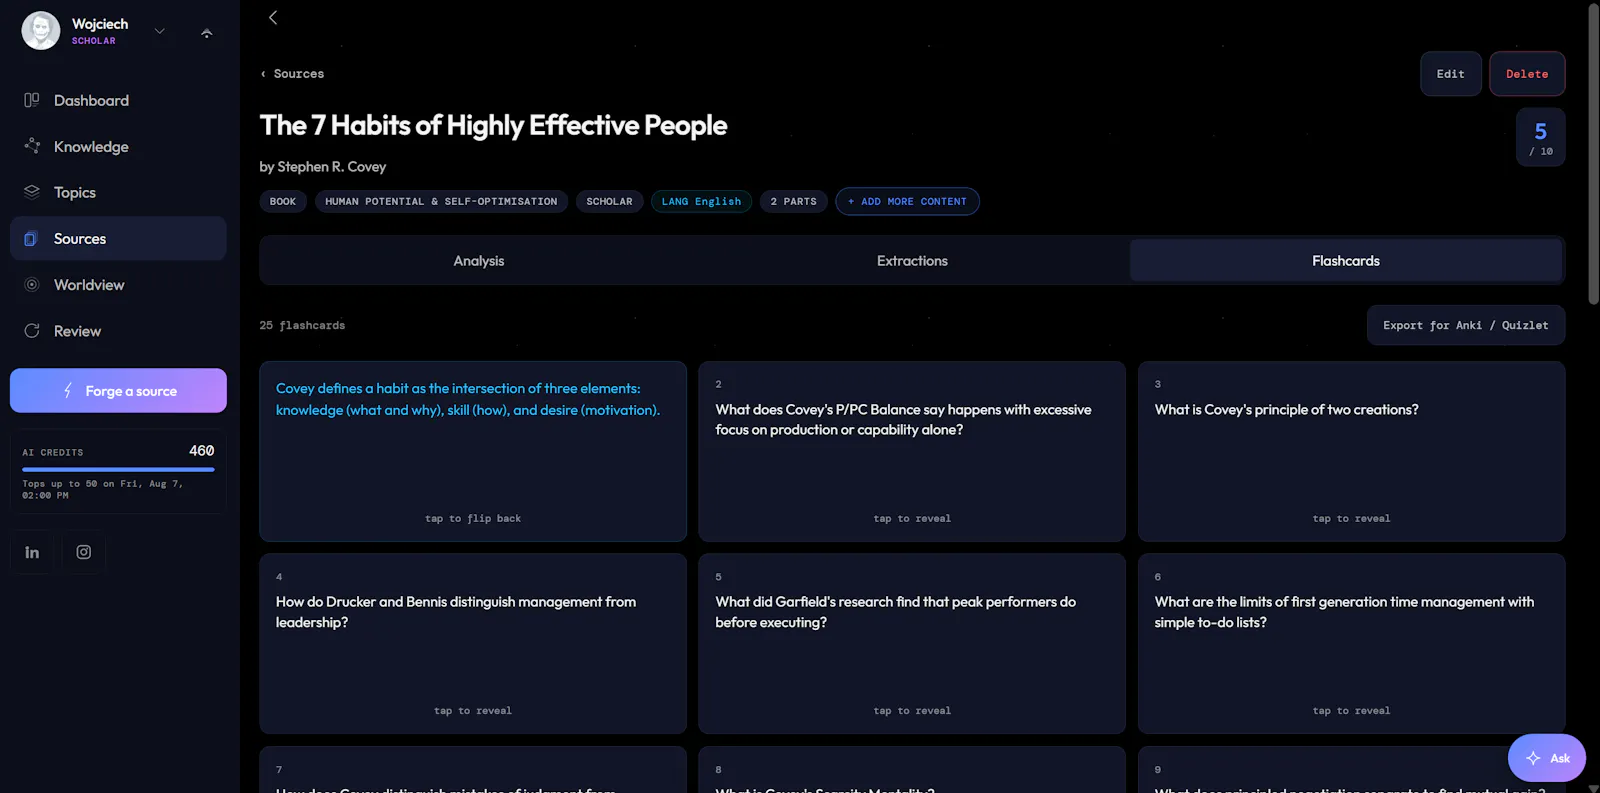Click the Forge a source button
The height and width of the screenshot is (793, 1600).
point(118,391)
